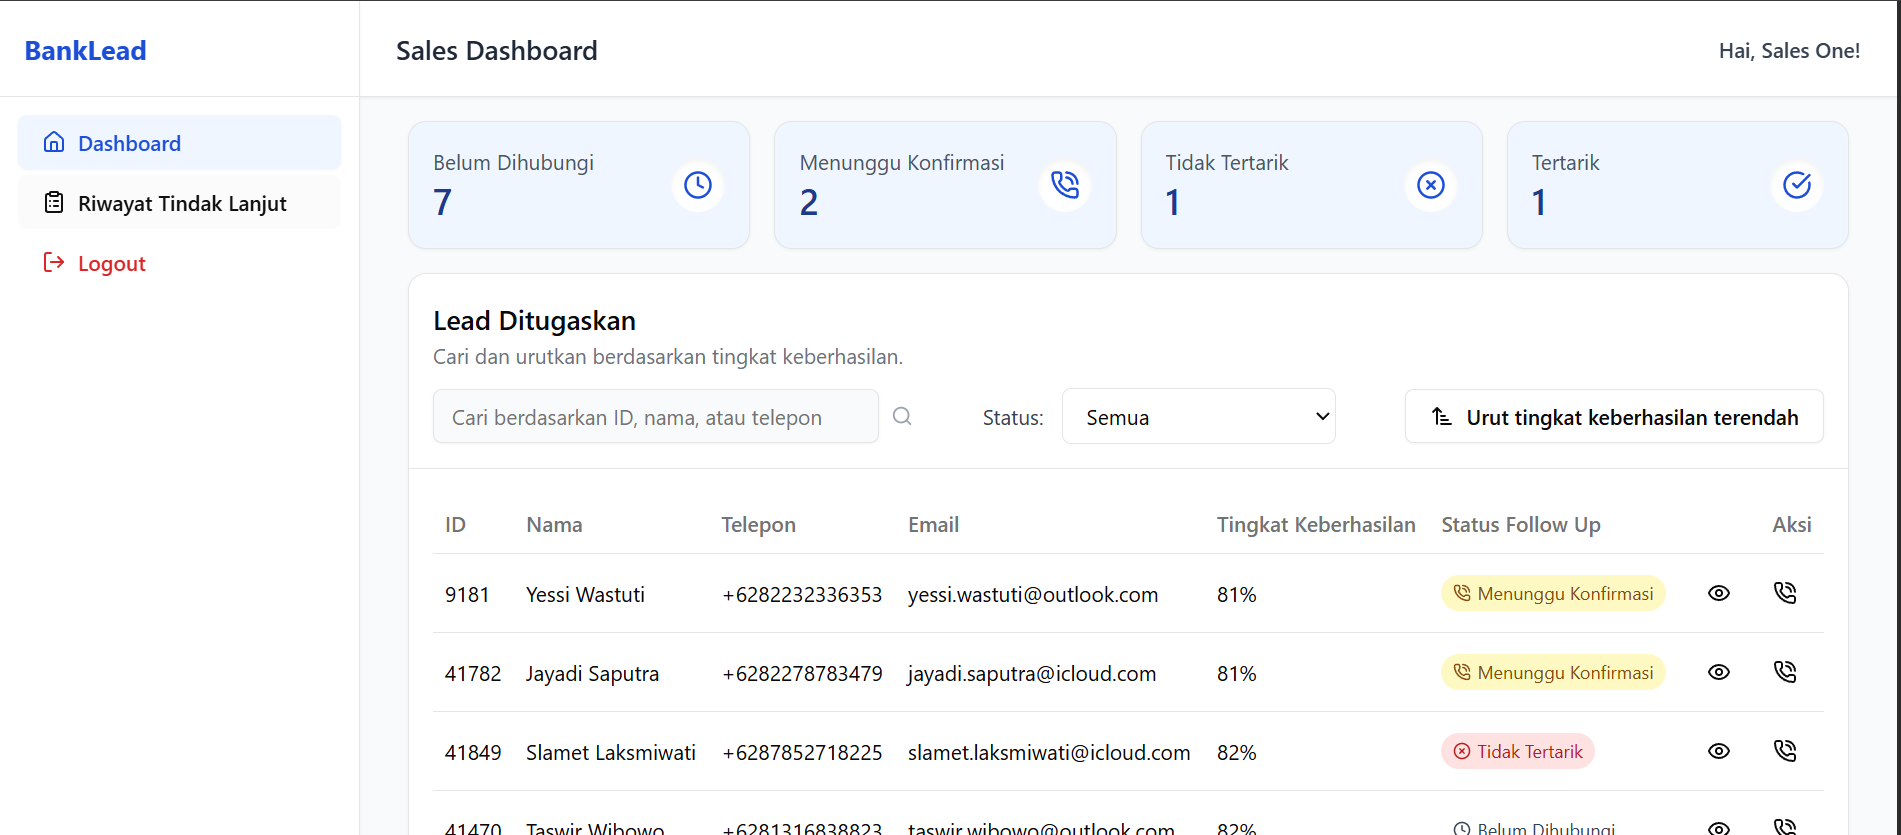The image size is (1901, 835).
Task: Click Menunggu Konfirmasi badge for Jayadi Saputra
Action: pyautogui.click(x=1553, y=672)
